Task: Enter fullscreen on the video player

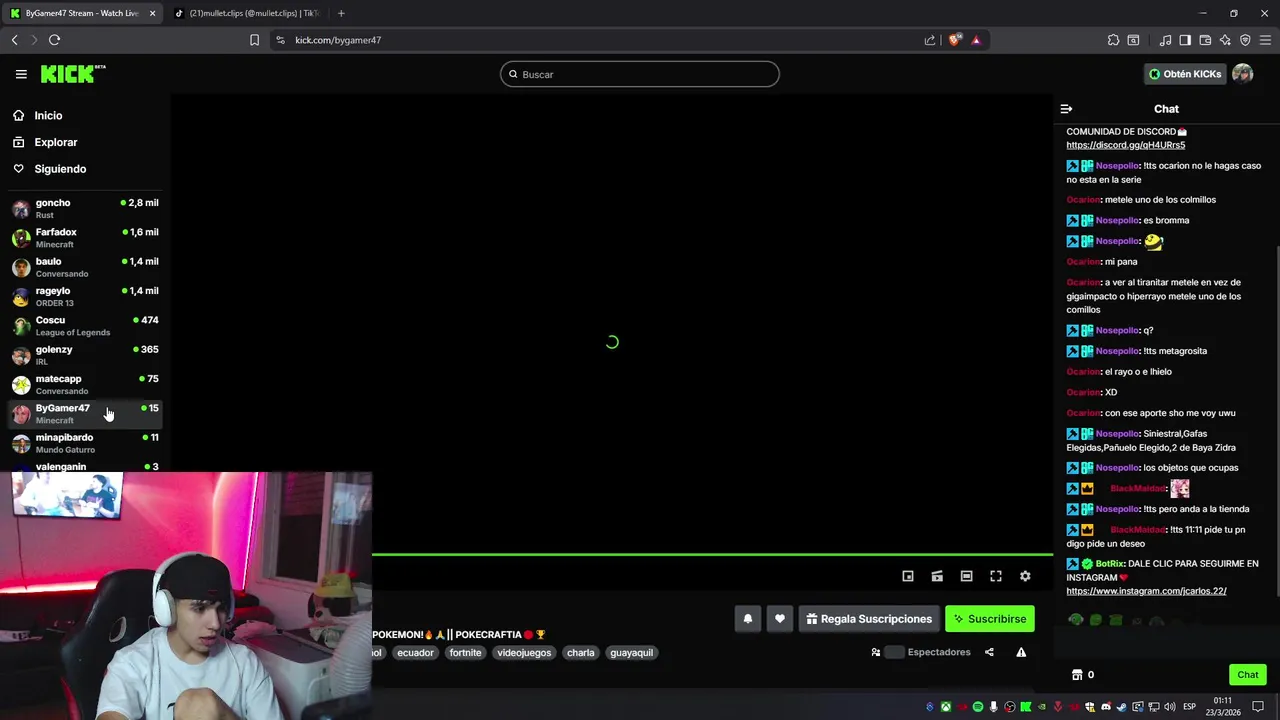Action: 996,576
